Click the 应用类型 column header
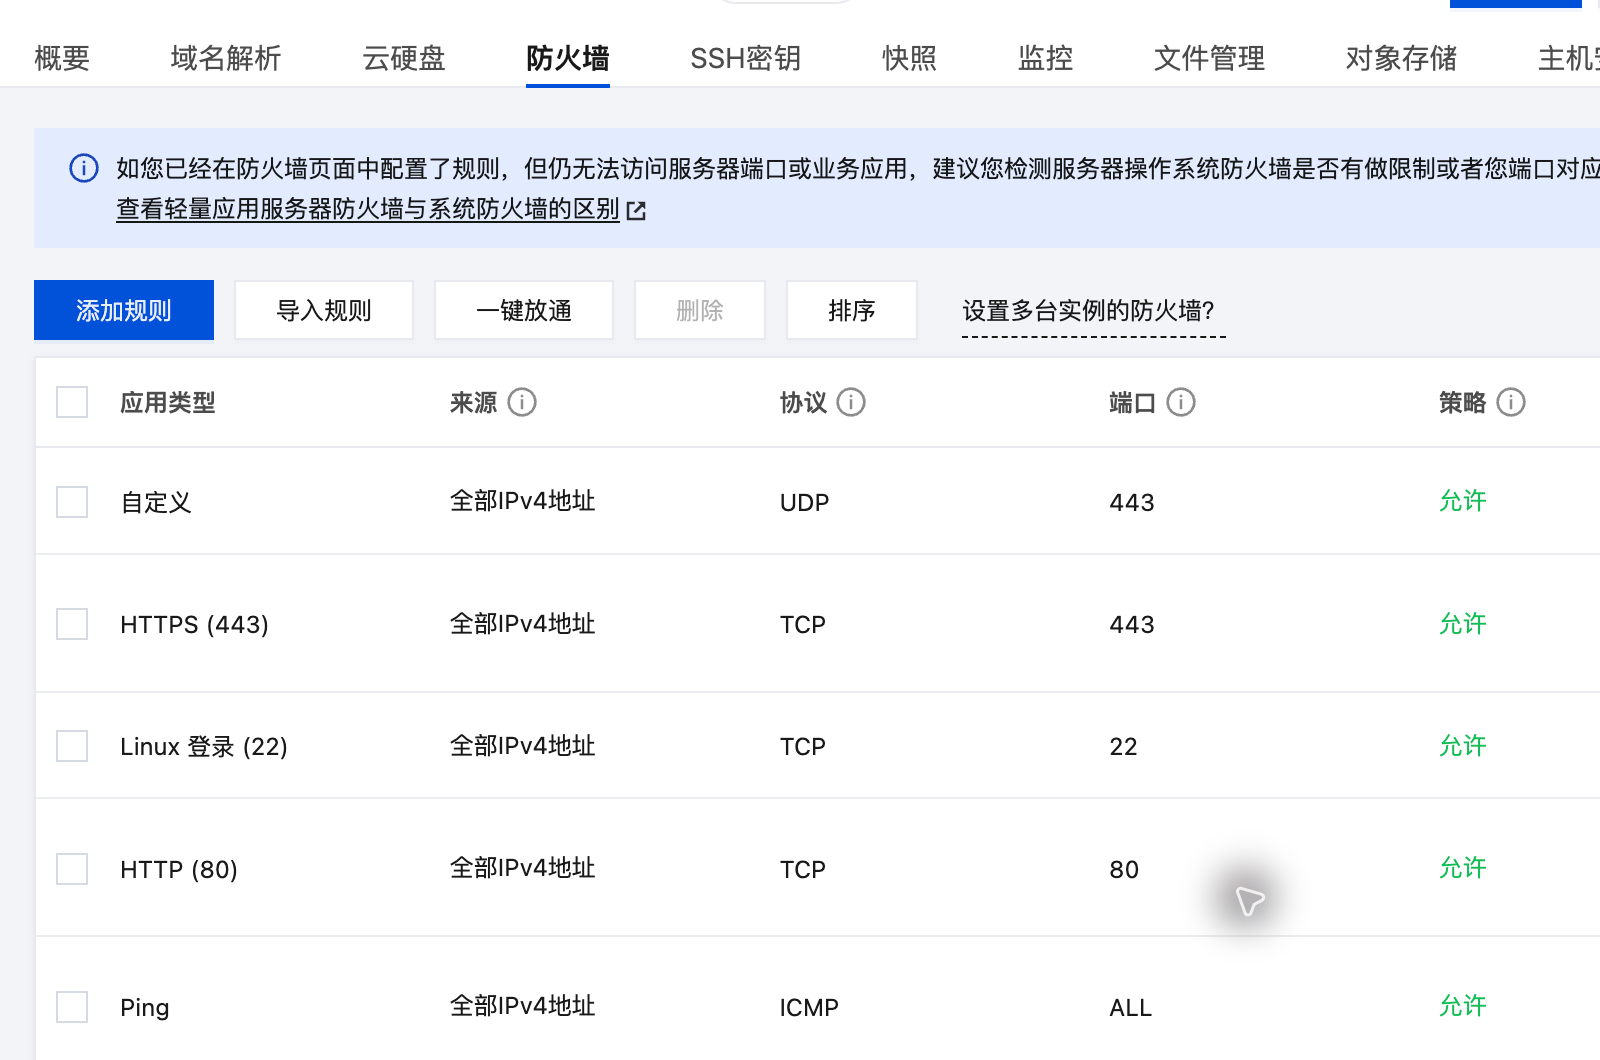 pos(168,402)
